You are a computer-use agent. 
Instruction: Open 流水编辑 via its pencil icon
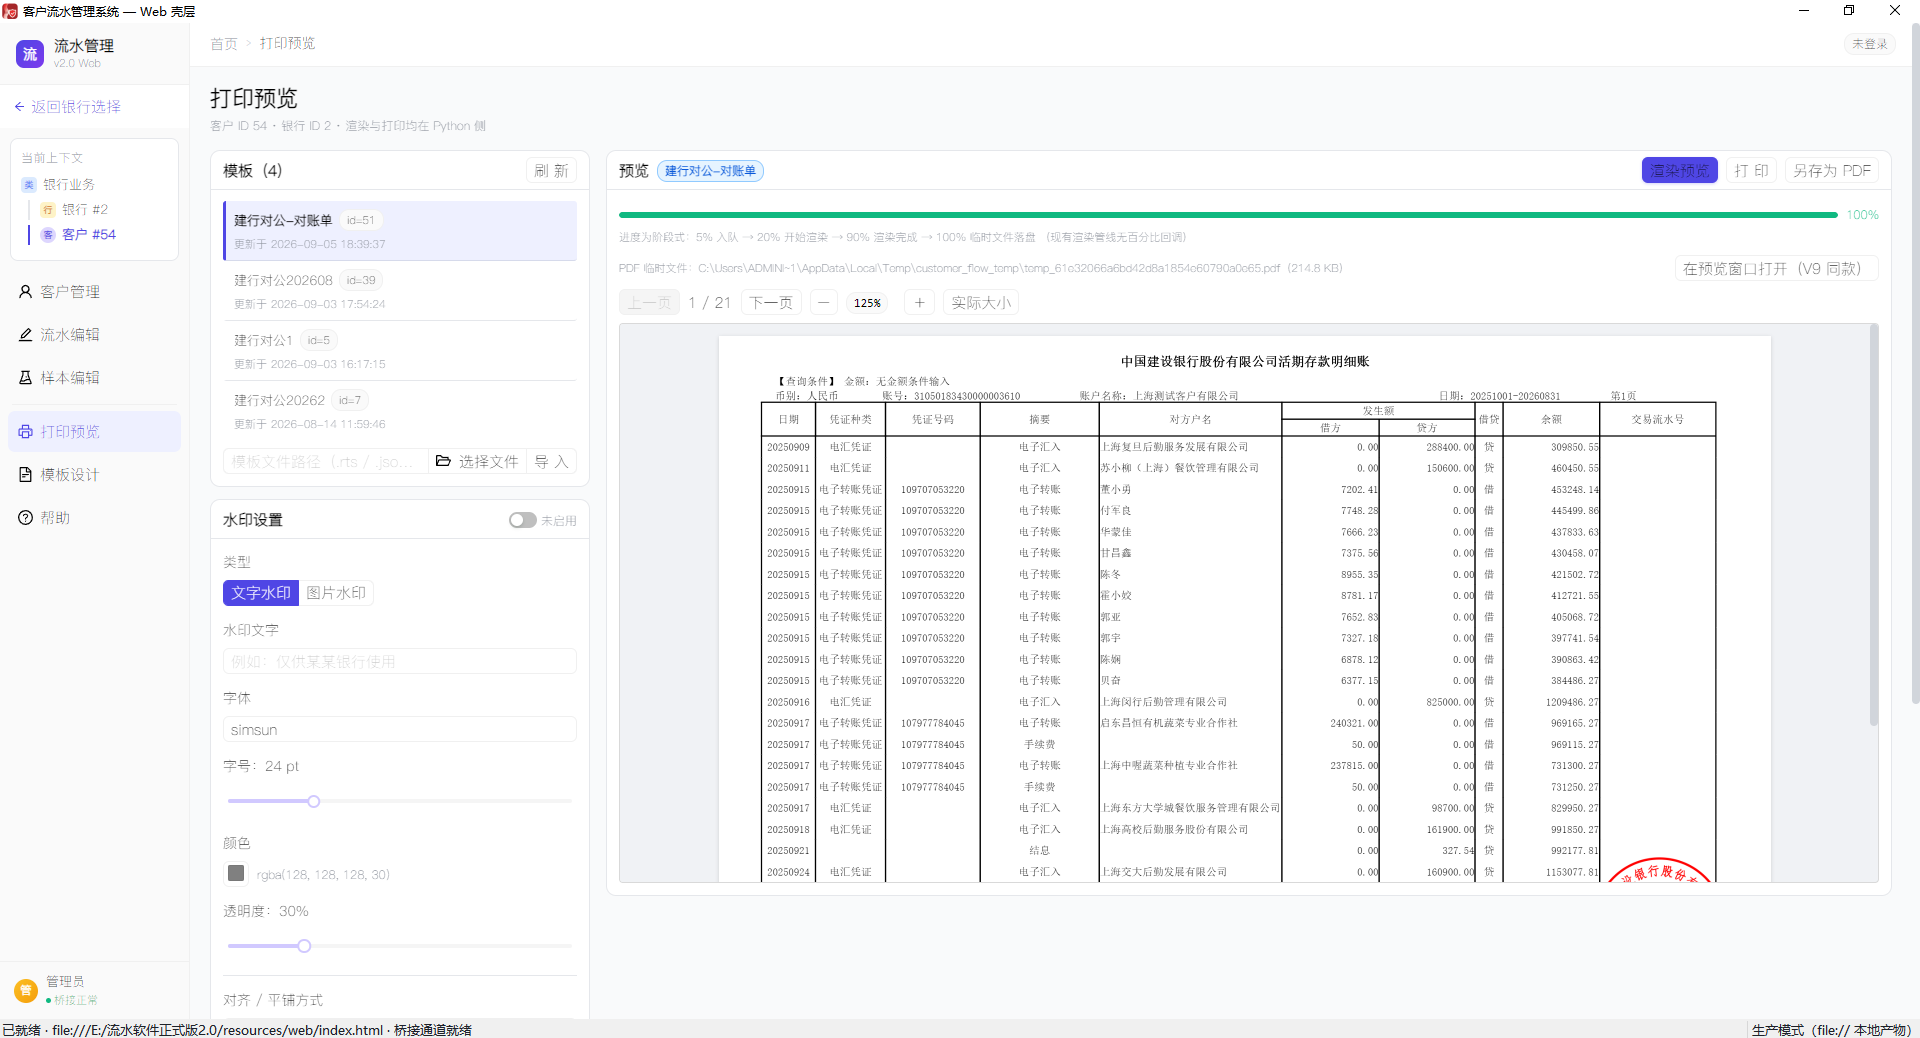point(26,335)
